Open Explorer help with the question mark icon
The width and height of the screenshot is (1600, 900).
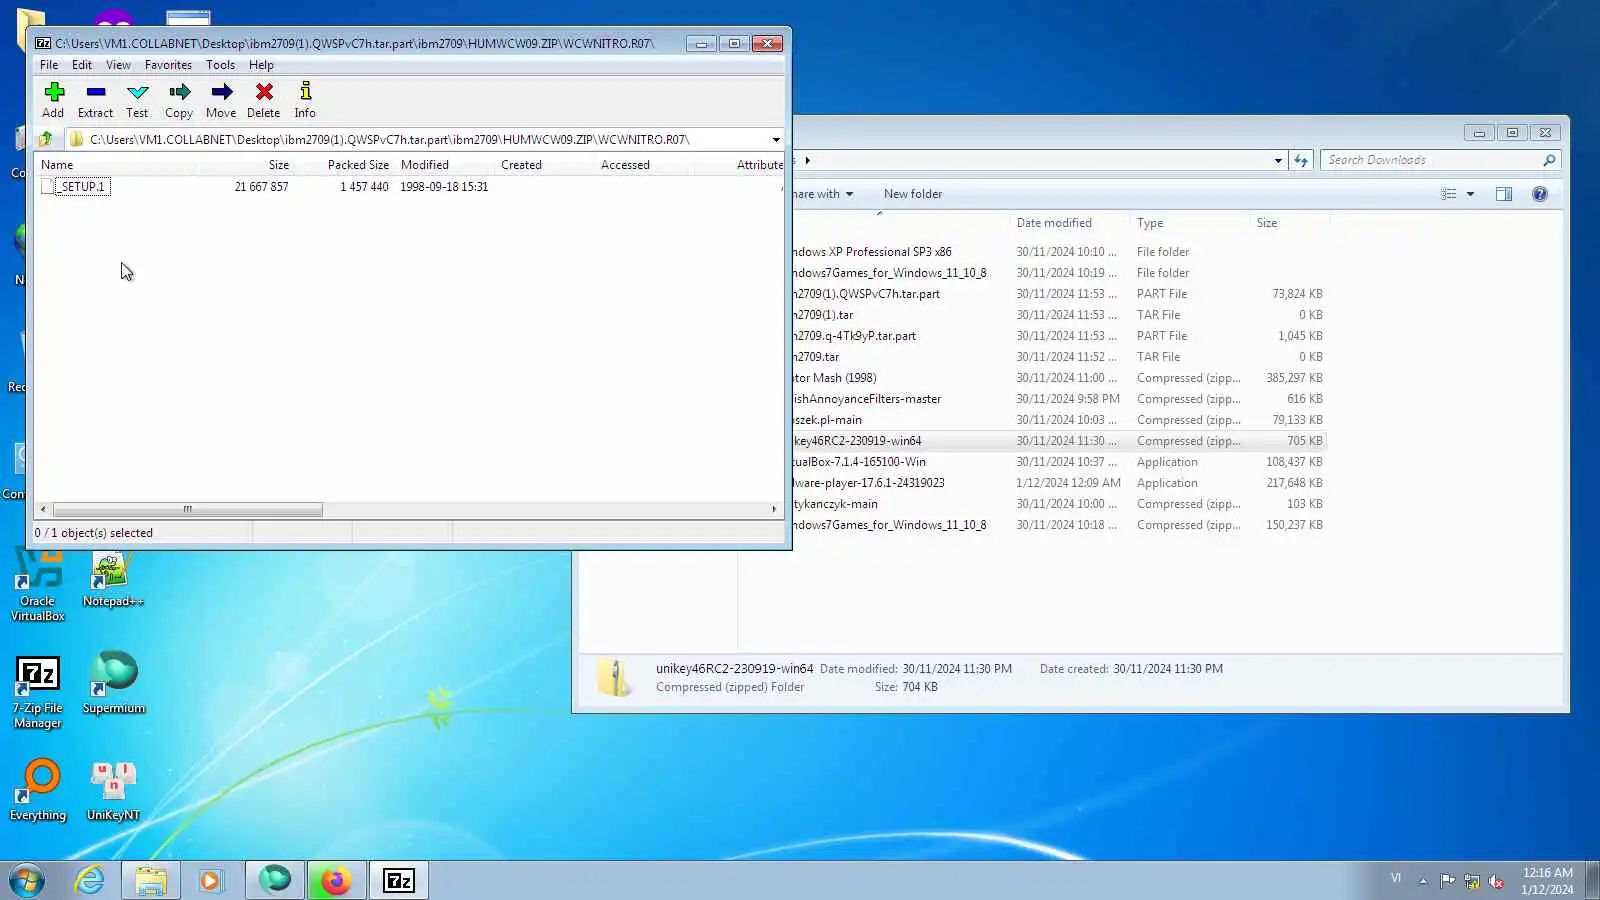coord(1540,194)
